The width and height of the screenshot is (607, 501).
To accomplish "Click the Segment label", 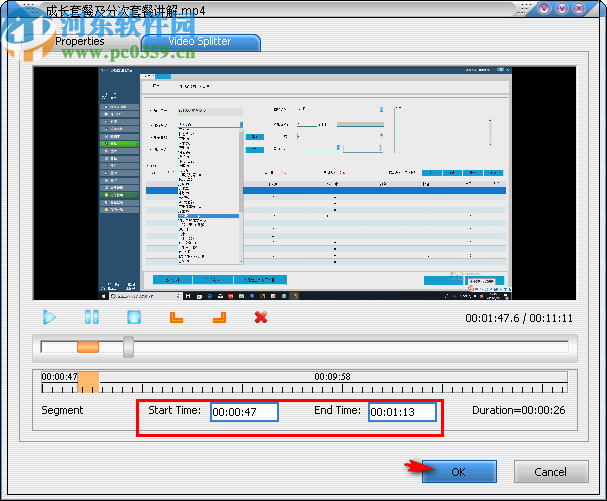I will tap(62, 410).
